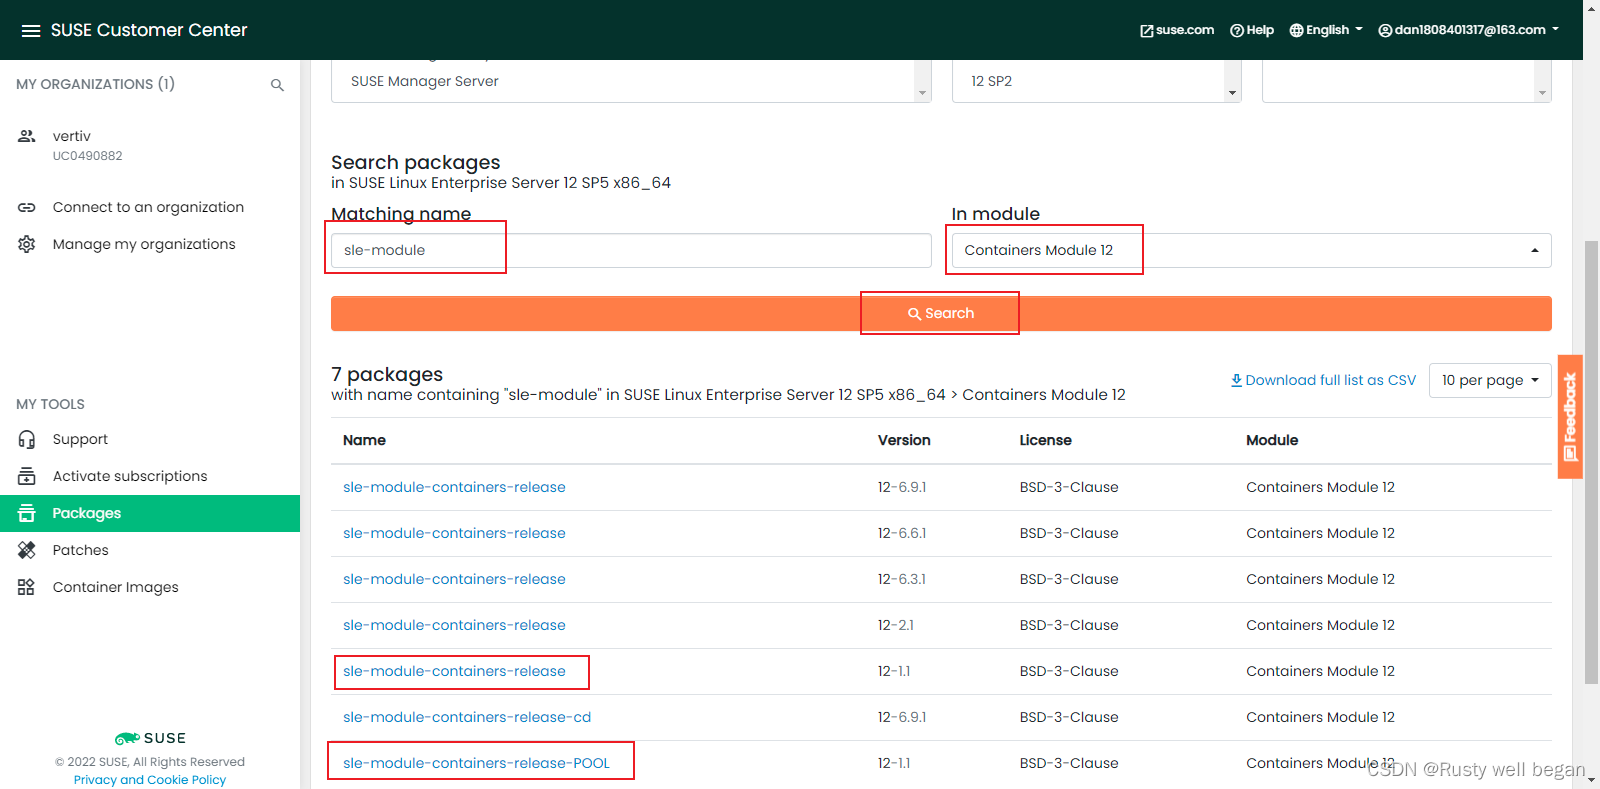This screenshot has height=789, width=1600.
Task: Click the Help question mark icon
Action: tap(1237, 31)
